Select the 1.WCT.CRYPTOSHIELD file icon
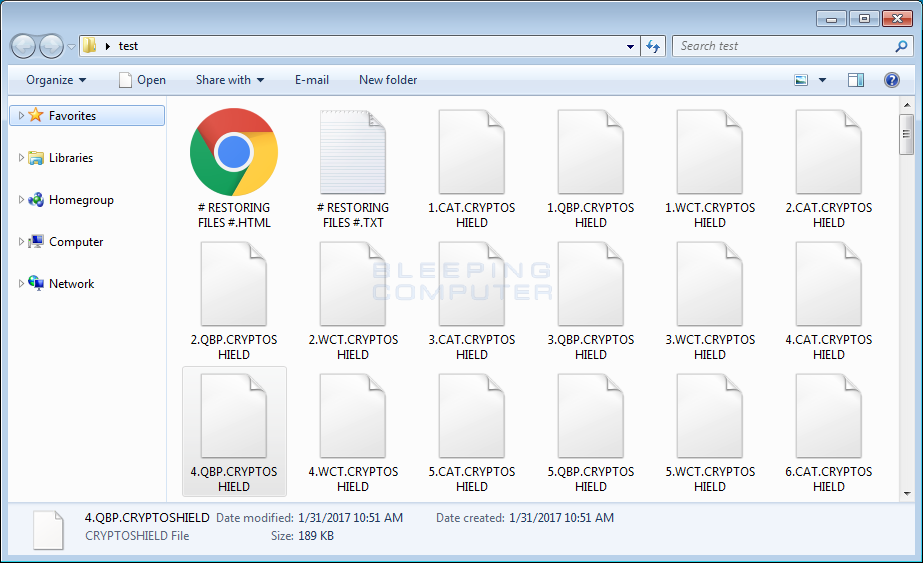Viewport: 923px width, 563px height. pos(709,152)
